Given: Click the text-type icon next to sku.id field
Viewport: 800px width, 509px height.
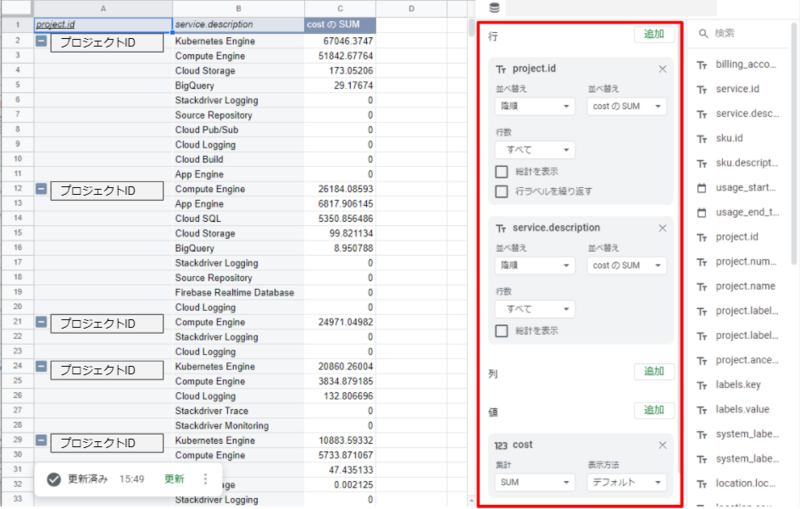Looking at the screenshot, I should pos(702,139).
